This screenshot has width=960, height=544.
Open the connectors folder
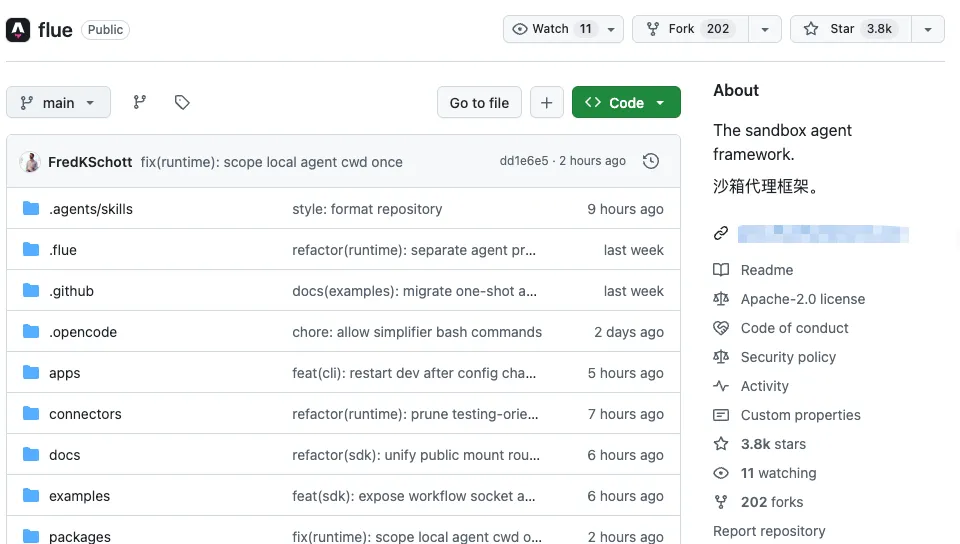tap(85, 414)
